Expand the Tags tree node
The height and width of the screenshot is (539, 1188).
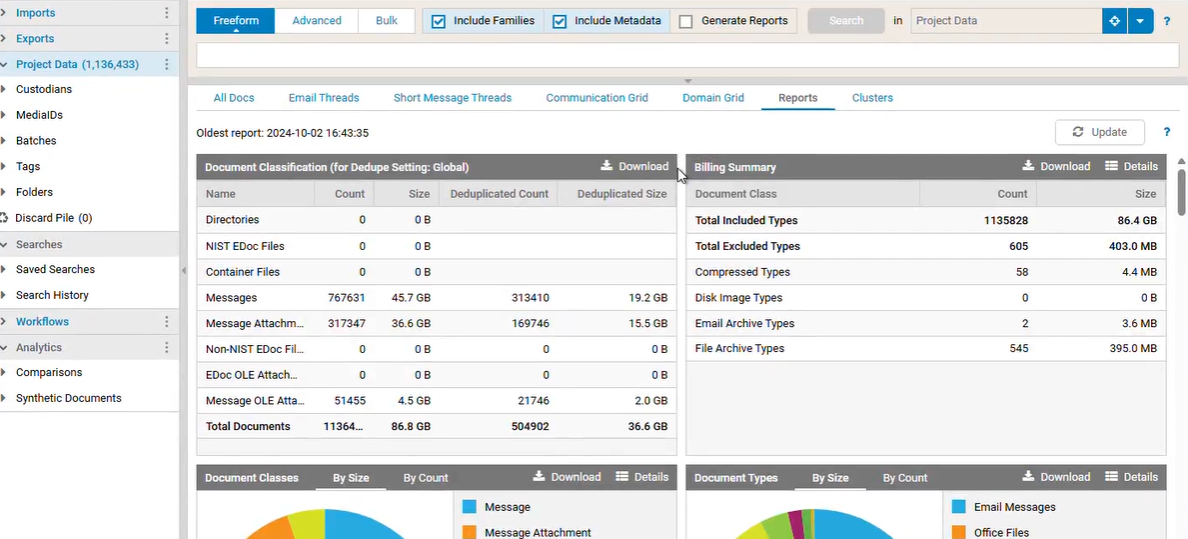(4, 167)
